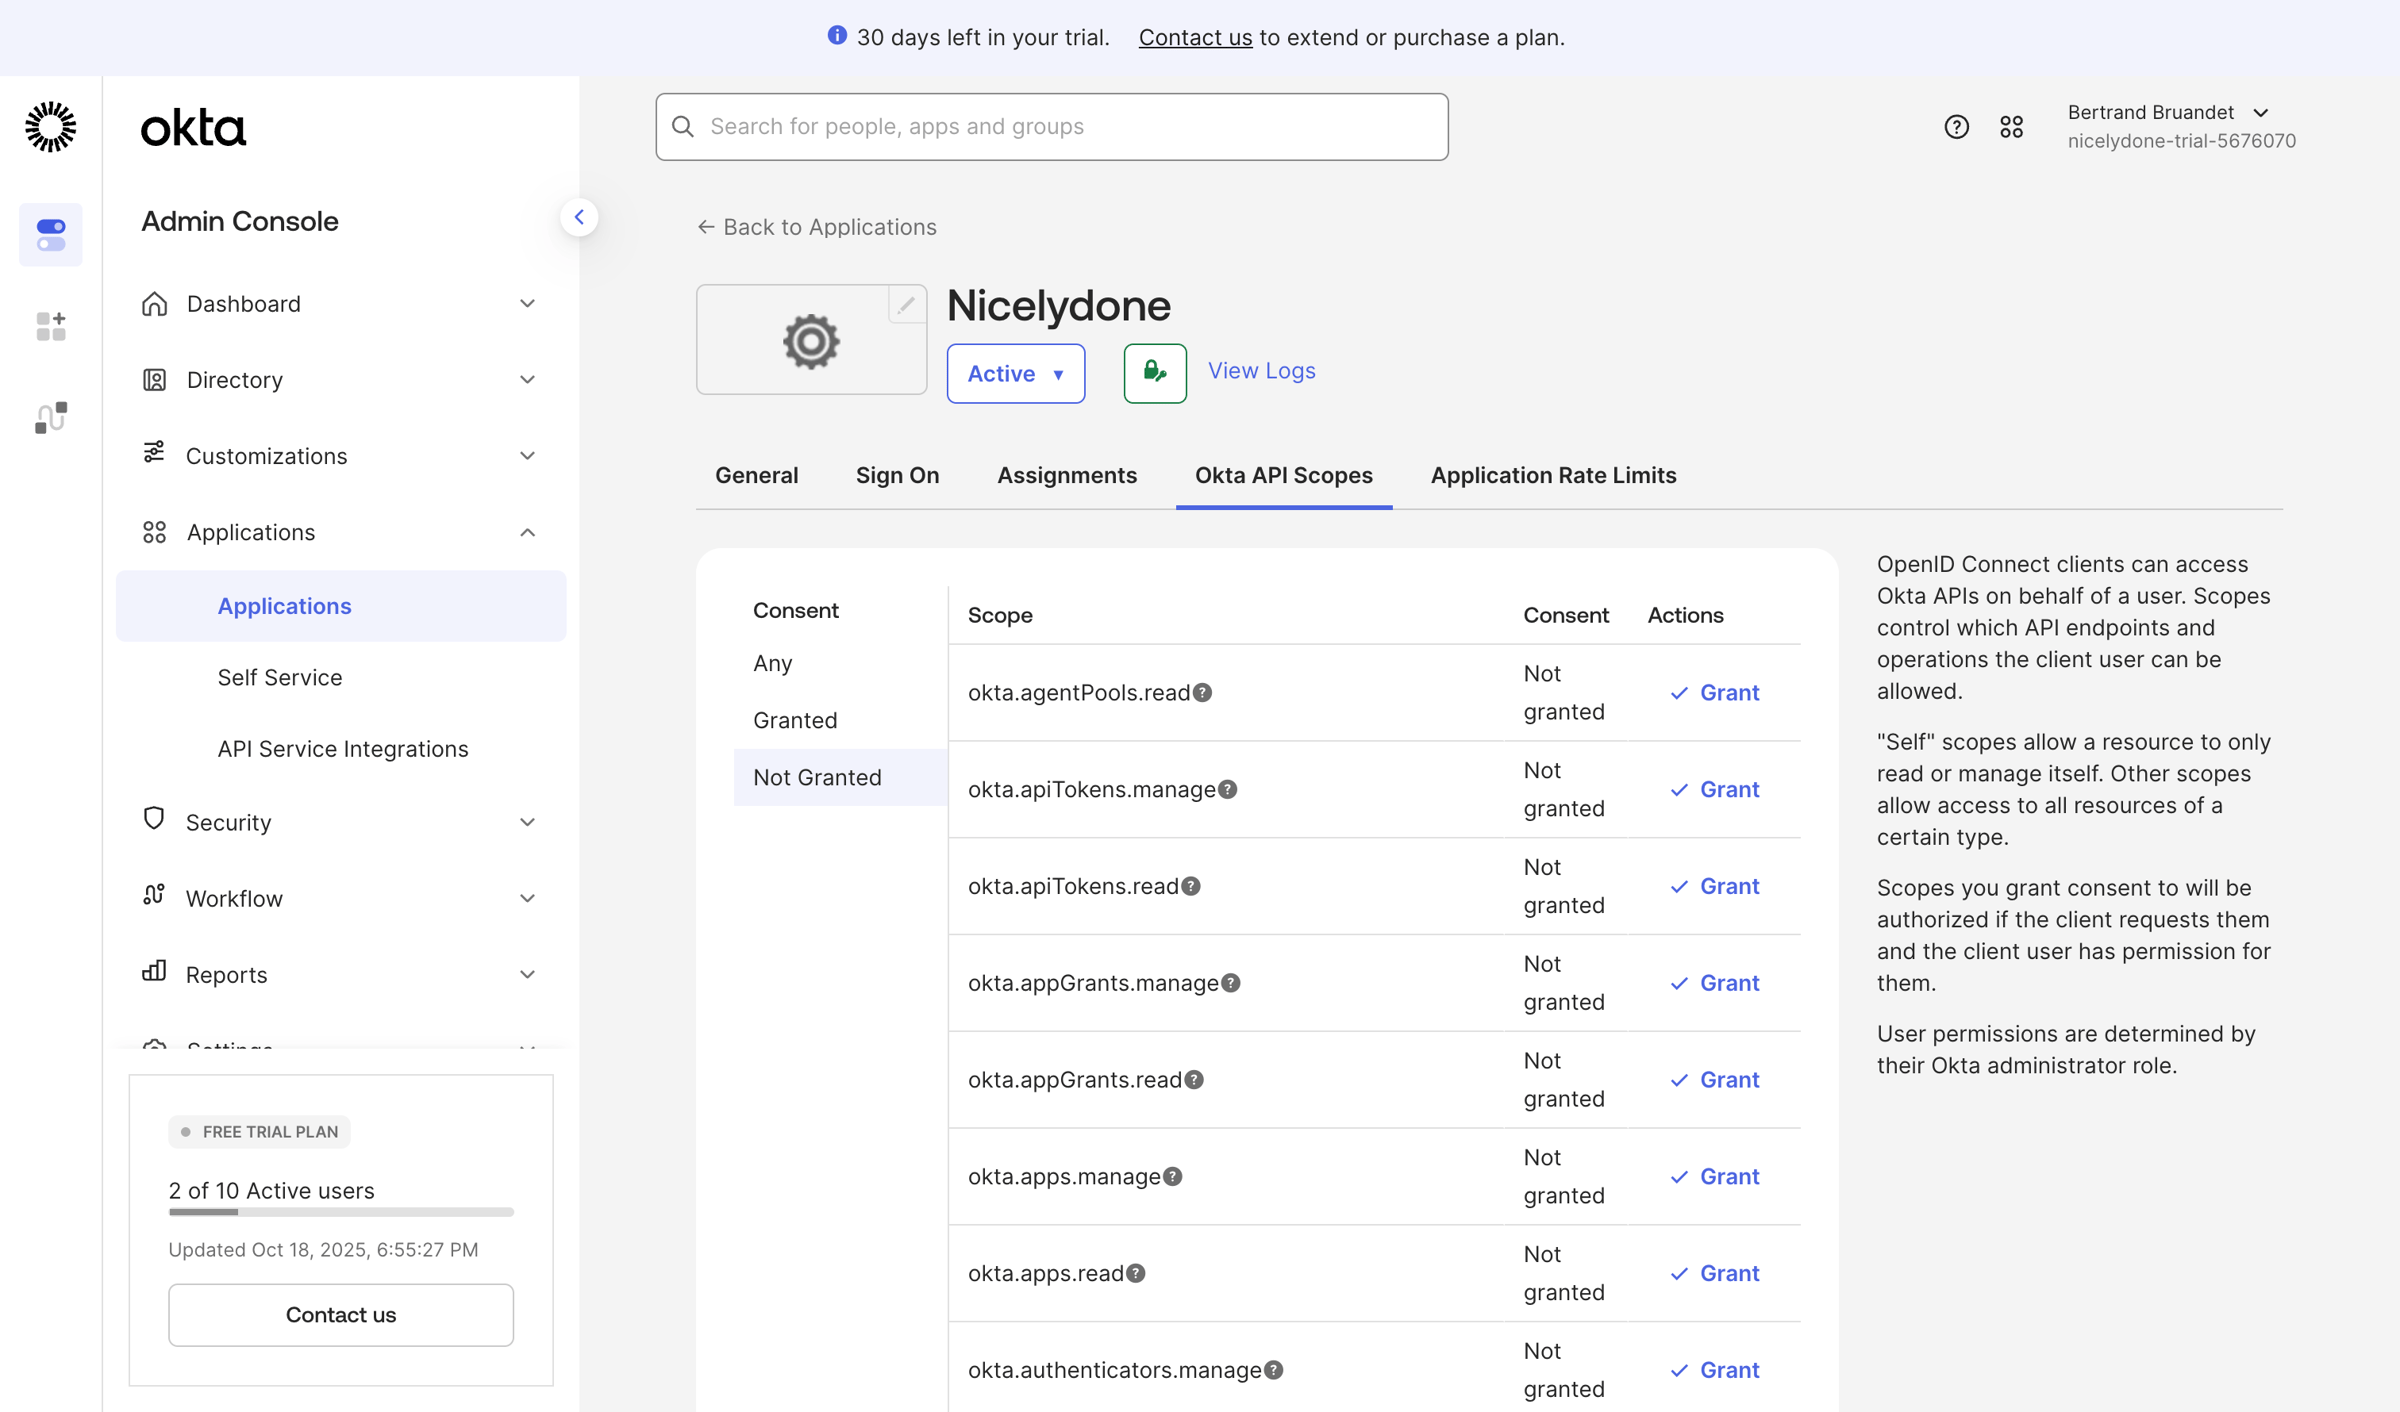Expand the Reports menu chevron

tap(527, 974)
